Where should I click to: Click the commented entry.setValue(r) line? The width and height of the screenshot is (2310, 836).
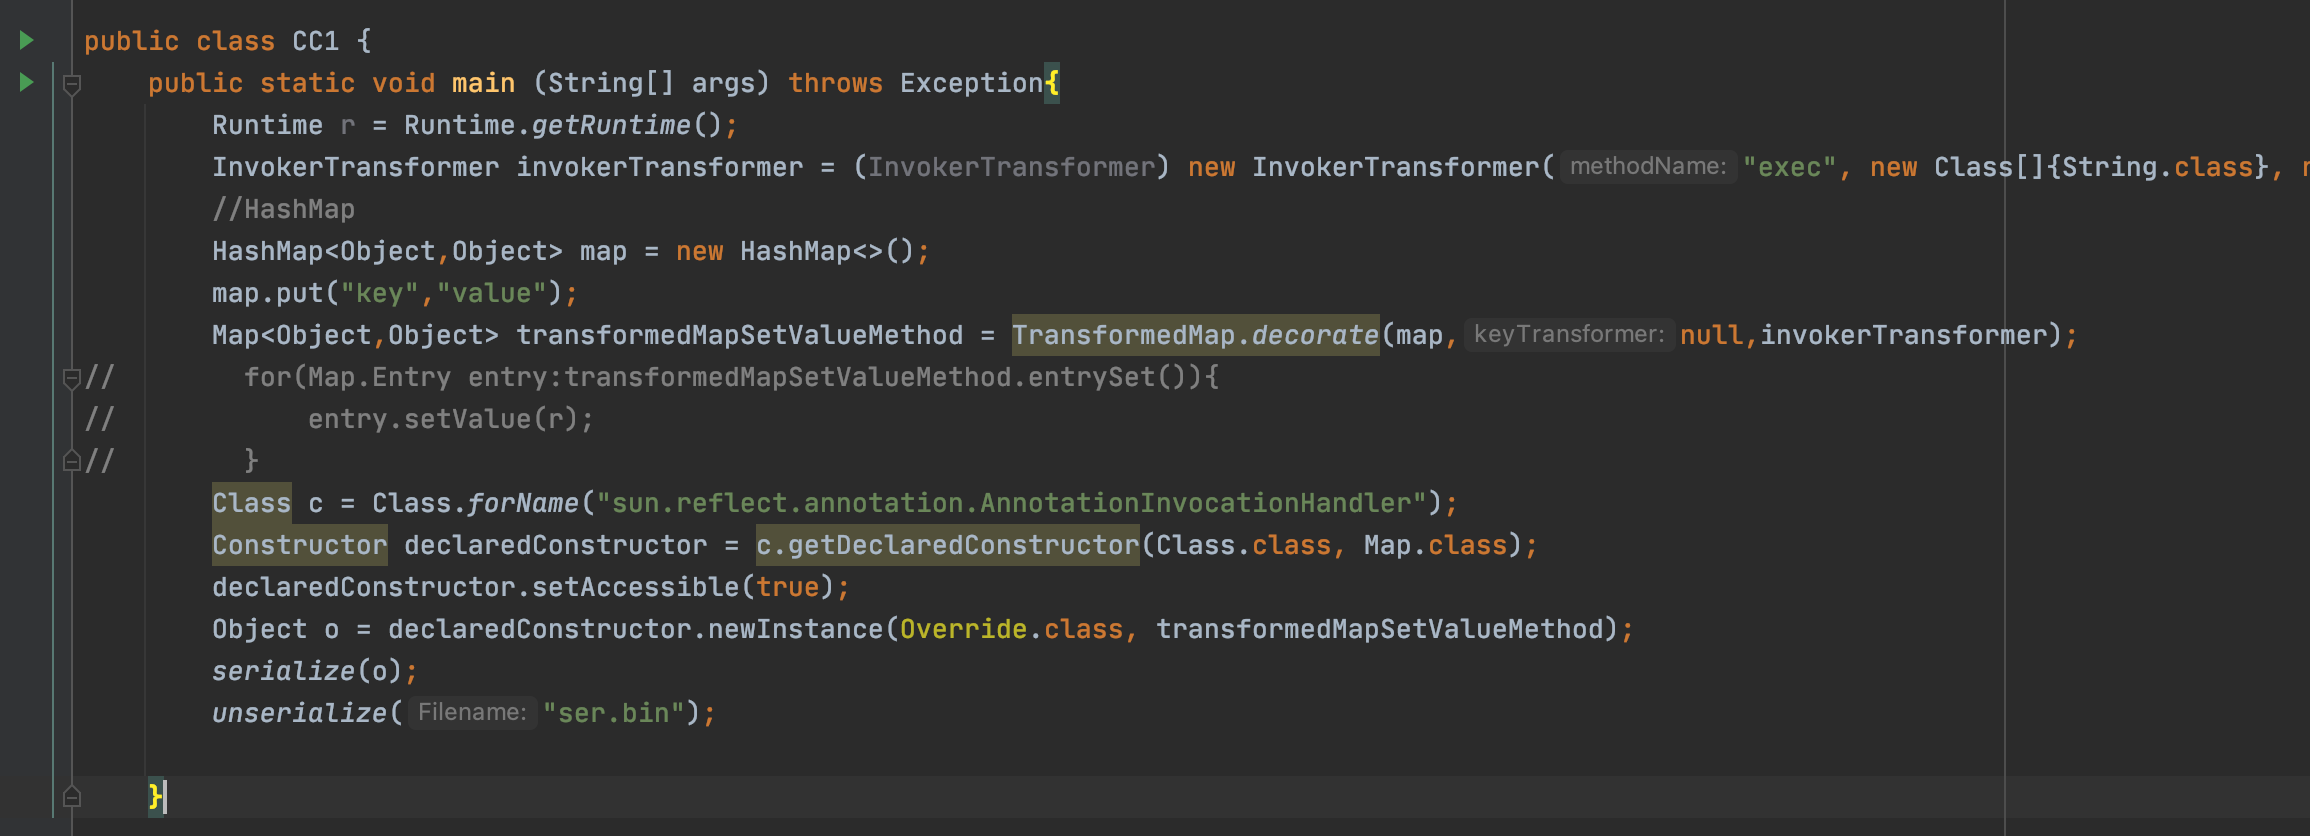451,419
